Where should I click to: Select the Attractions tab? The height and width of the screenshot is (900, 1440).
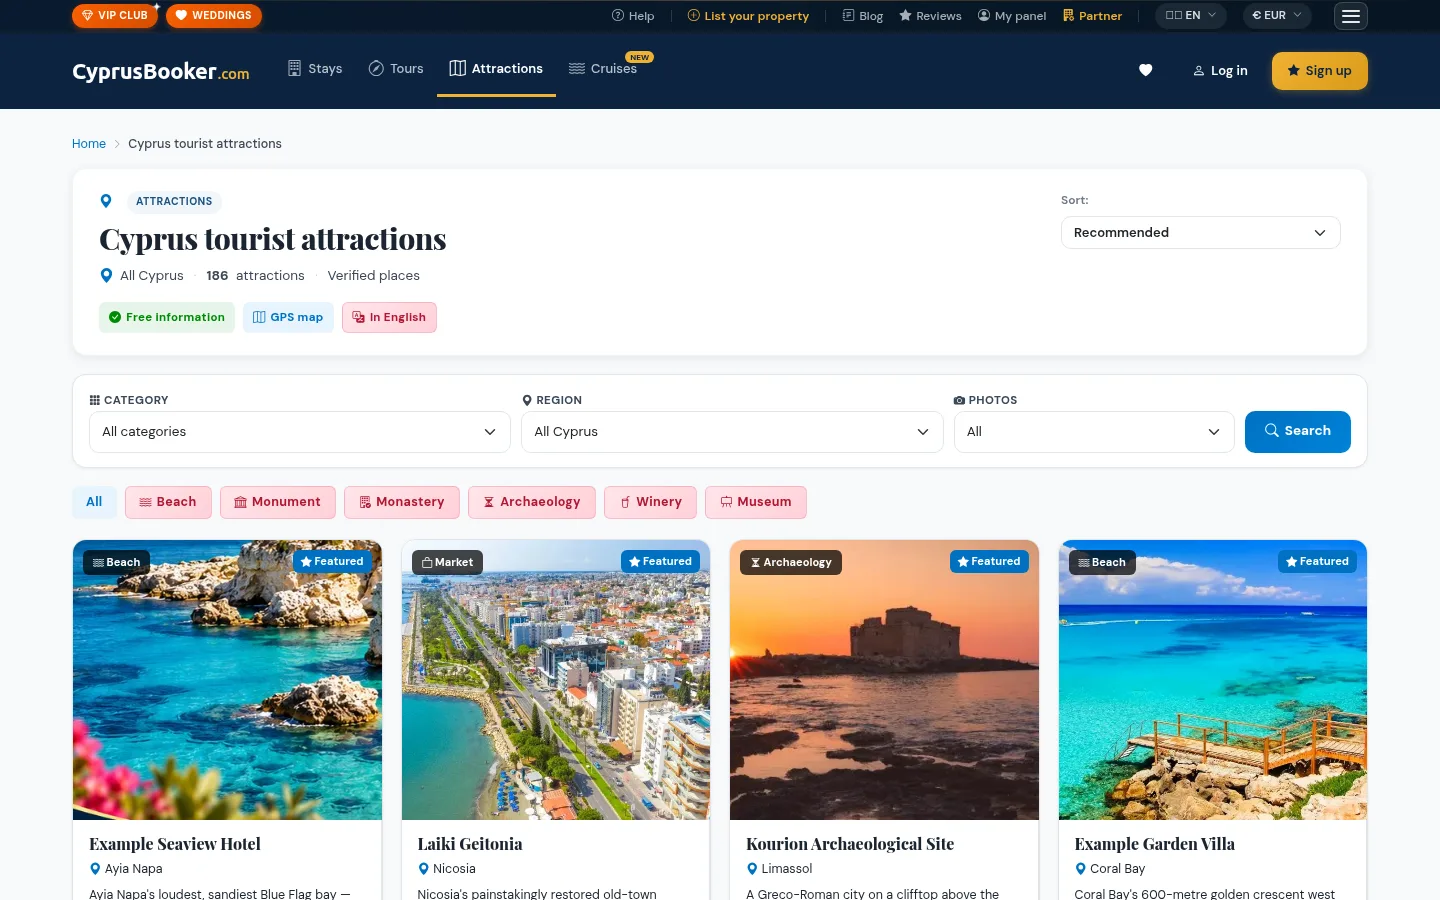496,69
